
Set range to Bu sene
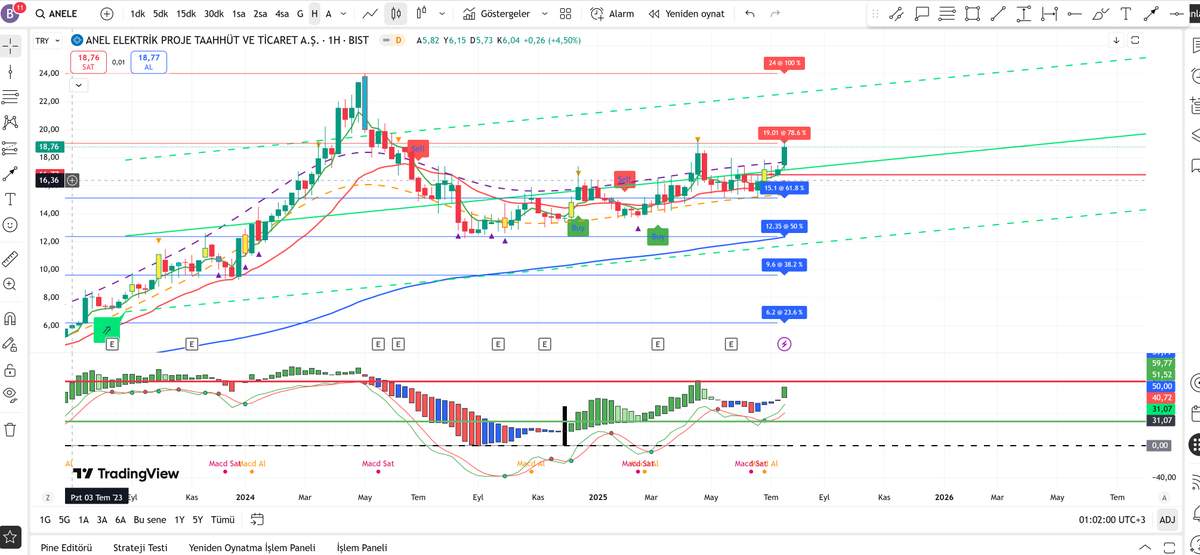point(150,519)
